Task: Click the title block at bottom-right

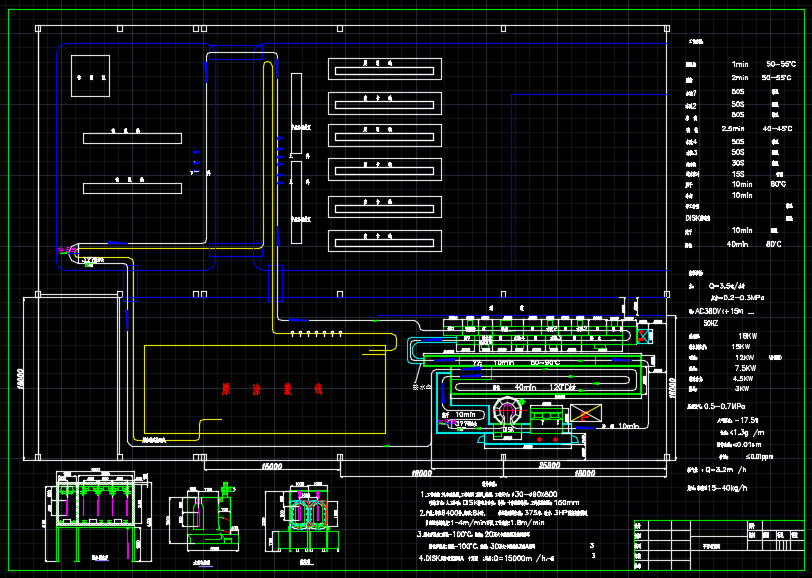Action: coord(716,544)
